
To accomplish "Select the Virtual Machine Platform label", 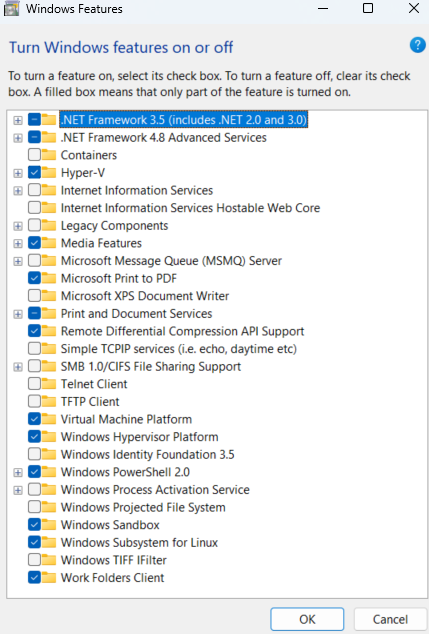I will tap(126, 419).
